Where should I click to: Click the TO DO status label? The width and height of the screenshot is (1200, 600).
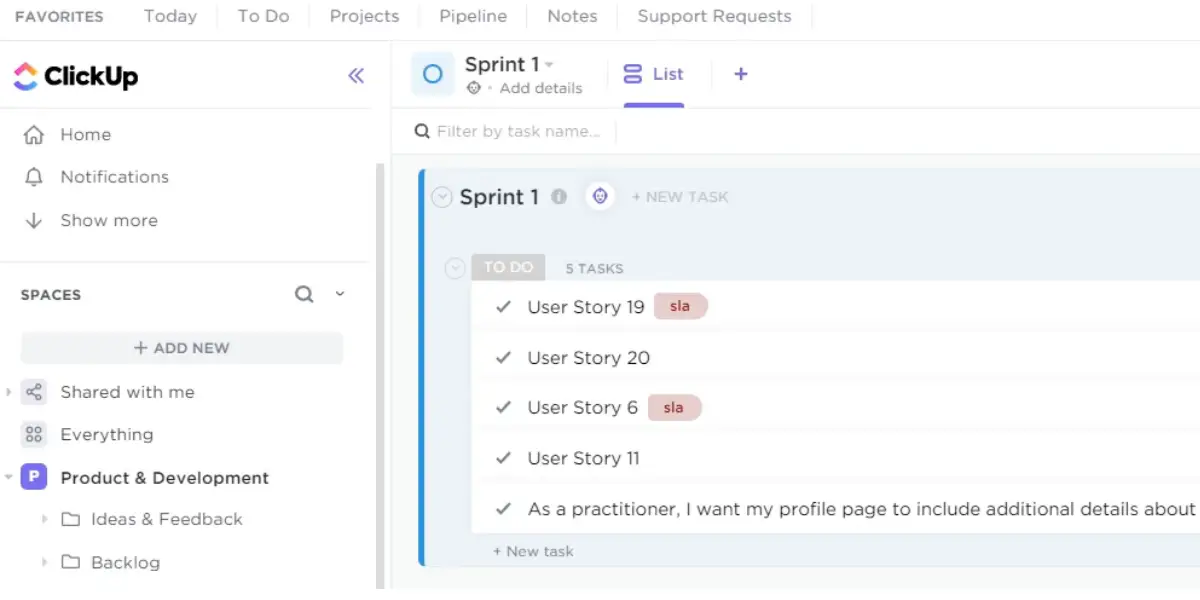(508, 267)
